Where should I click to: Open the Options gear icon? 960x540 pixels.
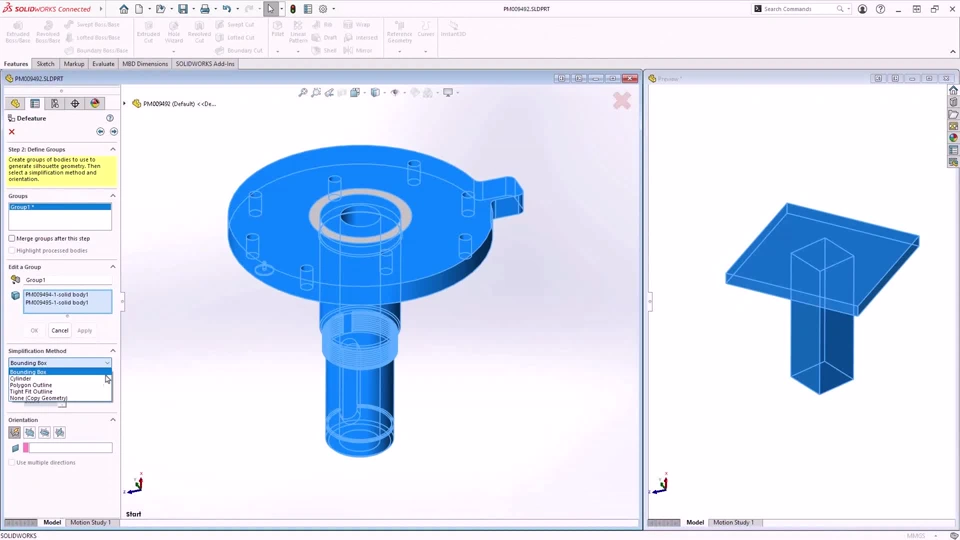pos(323,9)
